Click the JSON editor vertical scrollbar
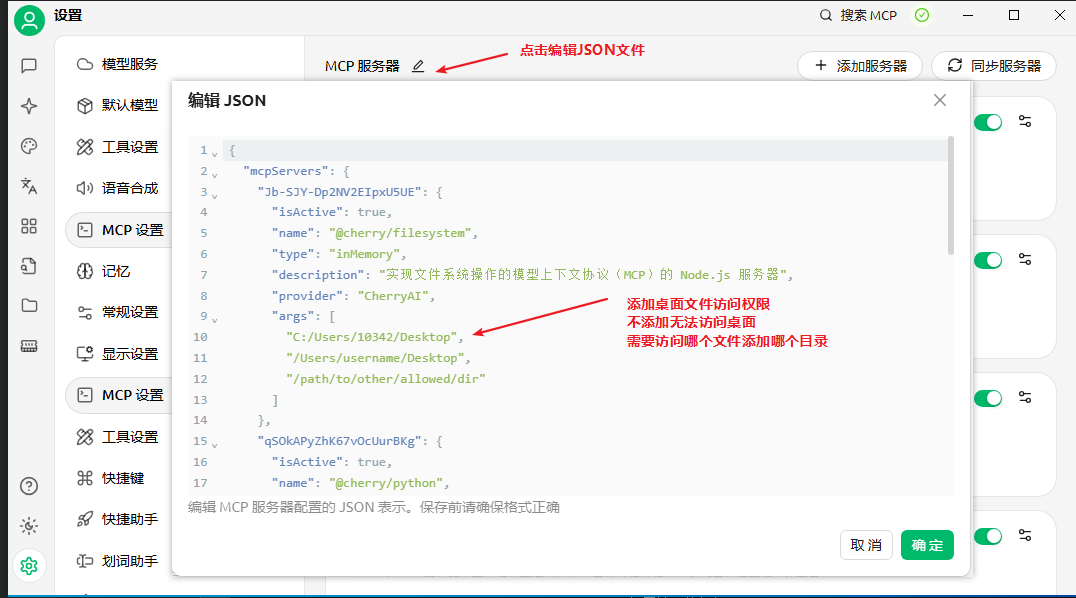 (x=950, y=195)
